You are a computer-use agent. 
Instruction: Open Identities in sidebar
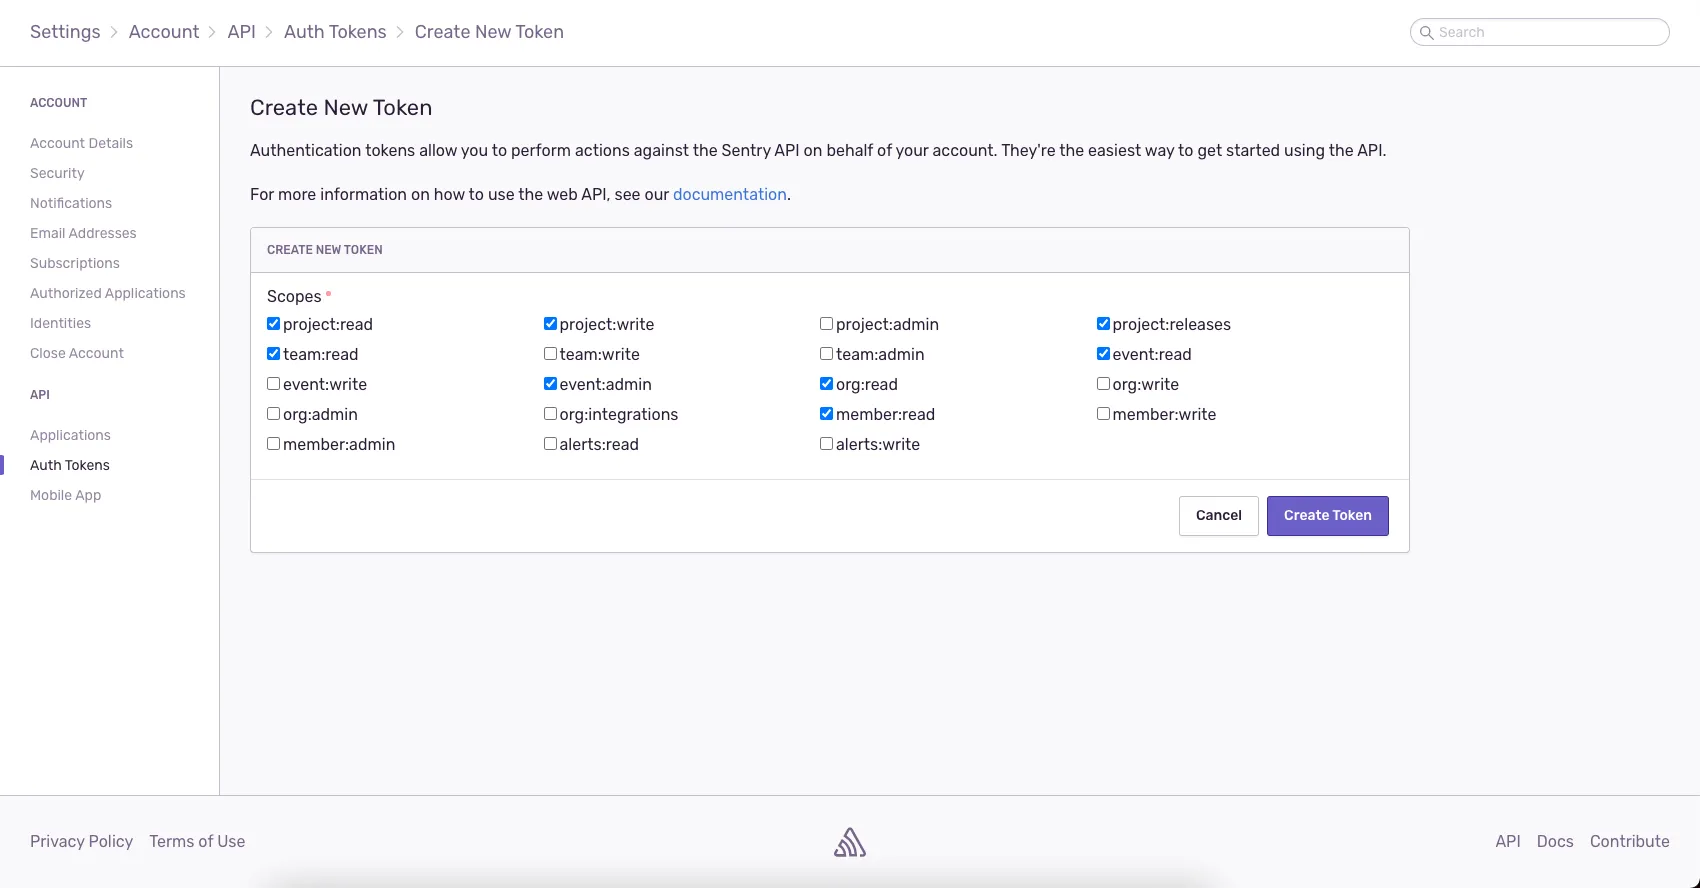click(60, 323)
